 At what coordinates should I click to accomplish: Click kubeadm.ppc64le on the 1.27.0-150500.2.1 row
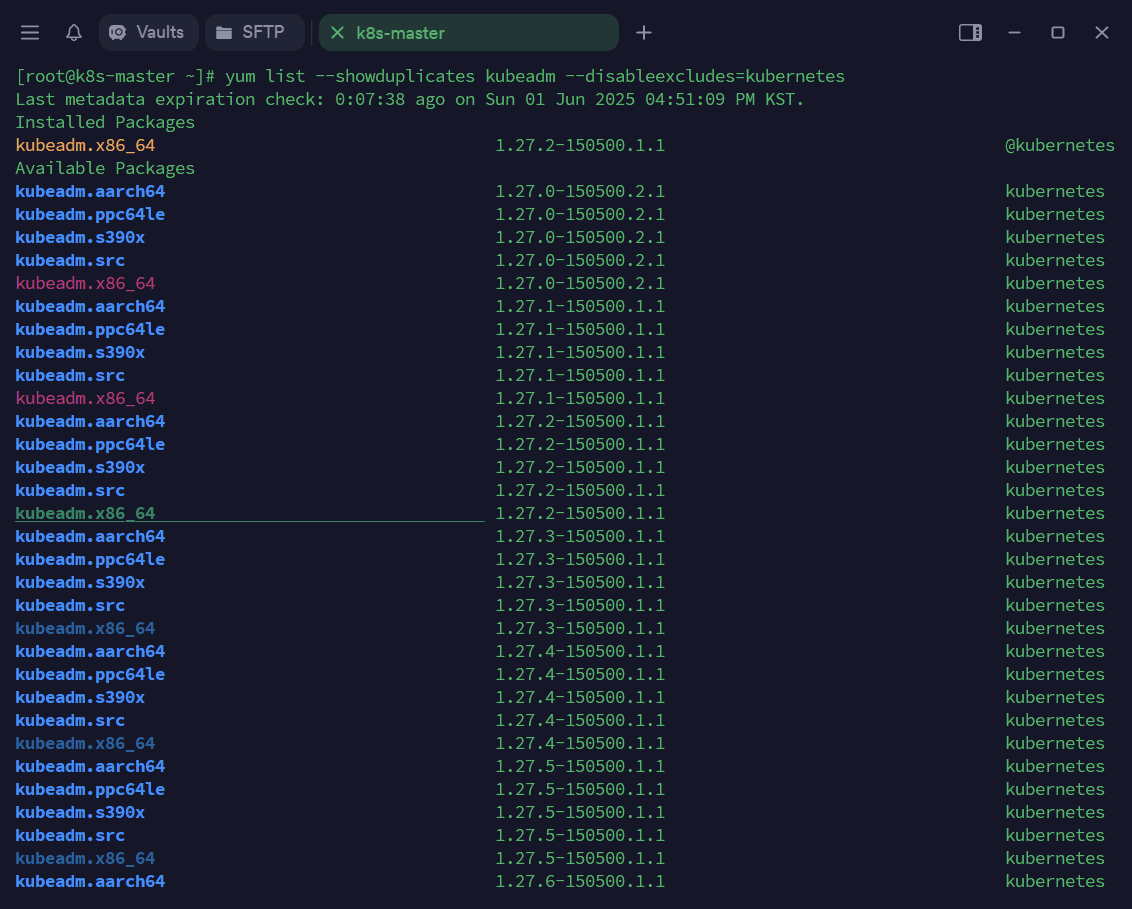tap(90, 214)
